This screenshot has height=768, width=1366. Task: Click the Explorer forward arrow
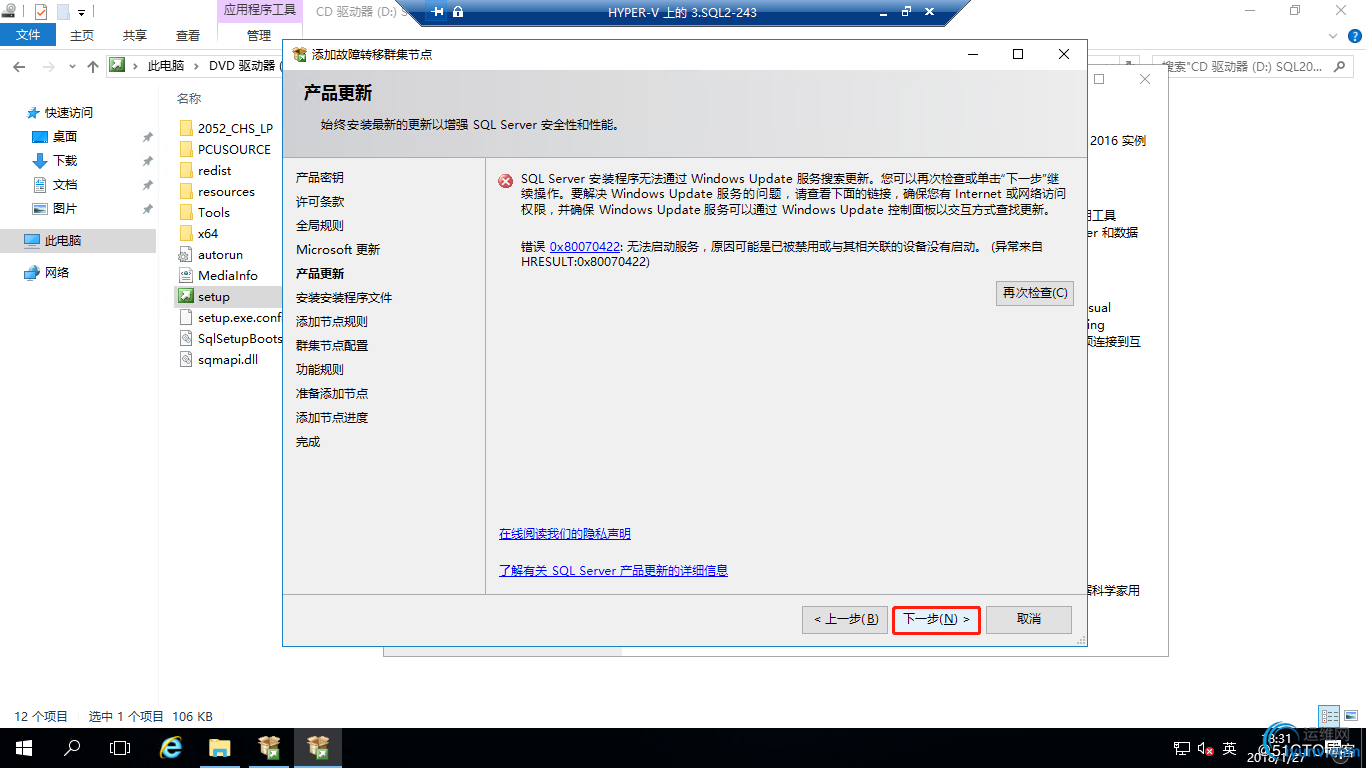pyautogui.click(x=50, y=66)
